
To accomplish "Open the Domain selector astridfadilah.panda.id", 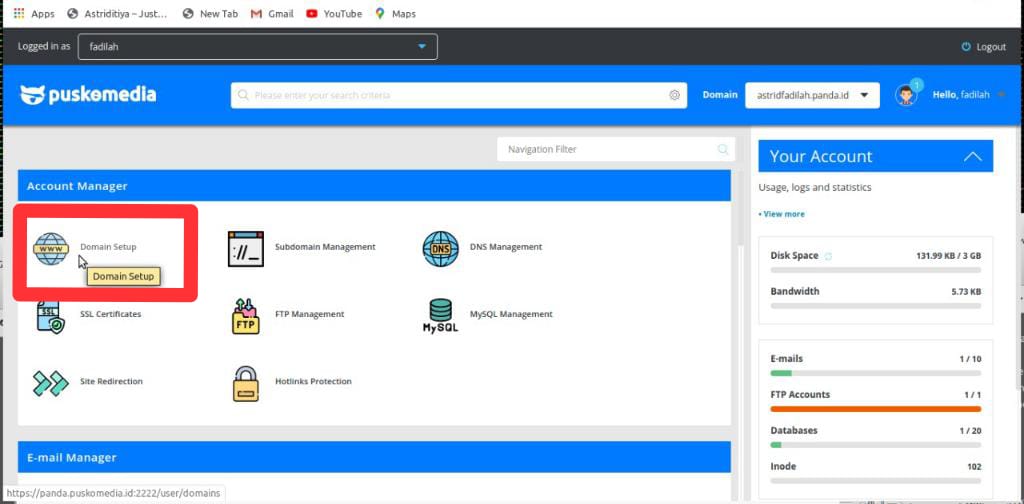I will (x=811, y=95).
